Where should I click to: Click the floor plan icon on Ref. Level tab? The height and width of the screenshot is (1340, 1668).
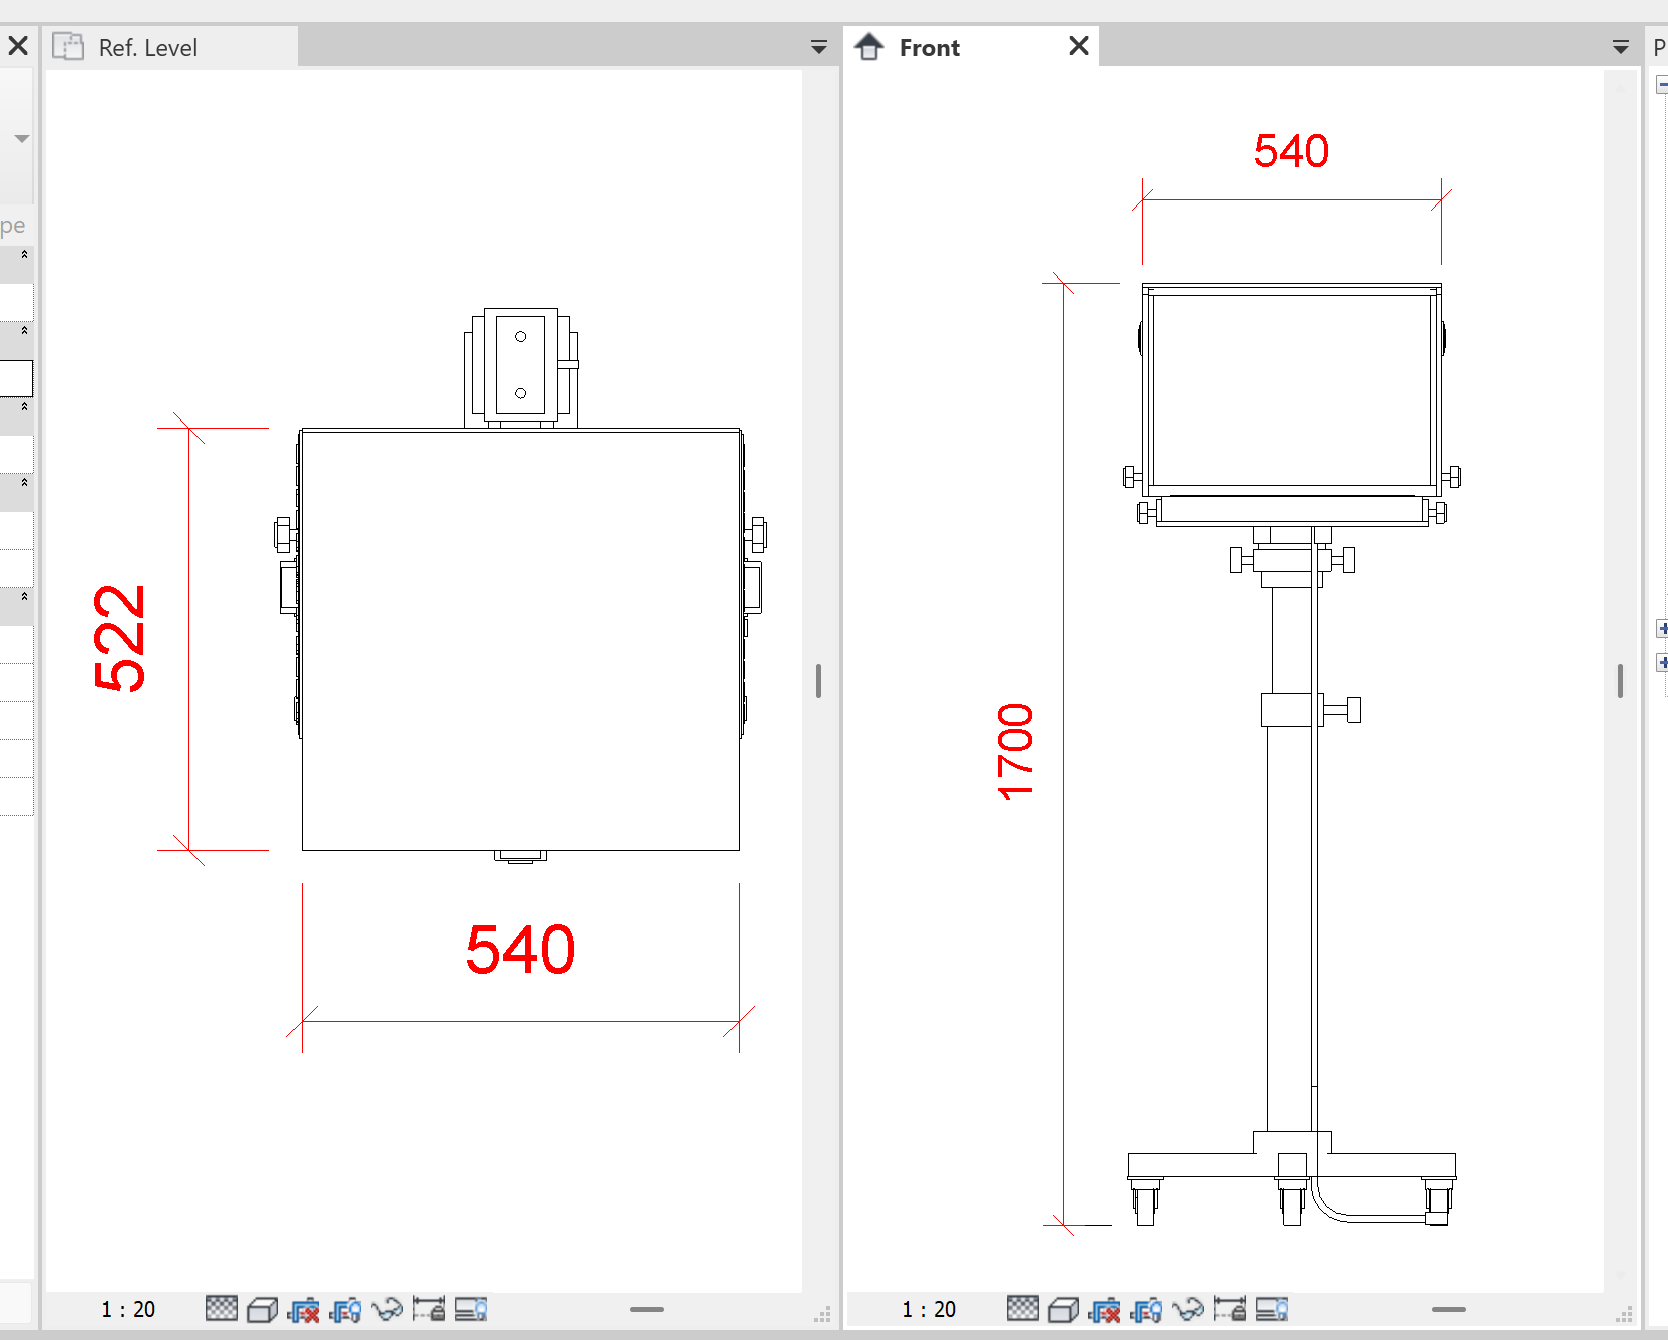[x=68, y=46]
